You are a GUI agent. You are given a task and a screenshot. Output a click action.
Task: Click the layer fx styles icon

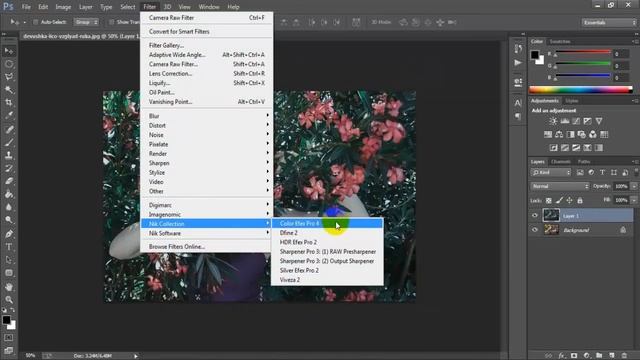pyautogui.click(x=562, y=356)
